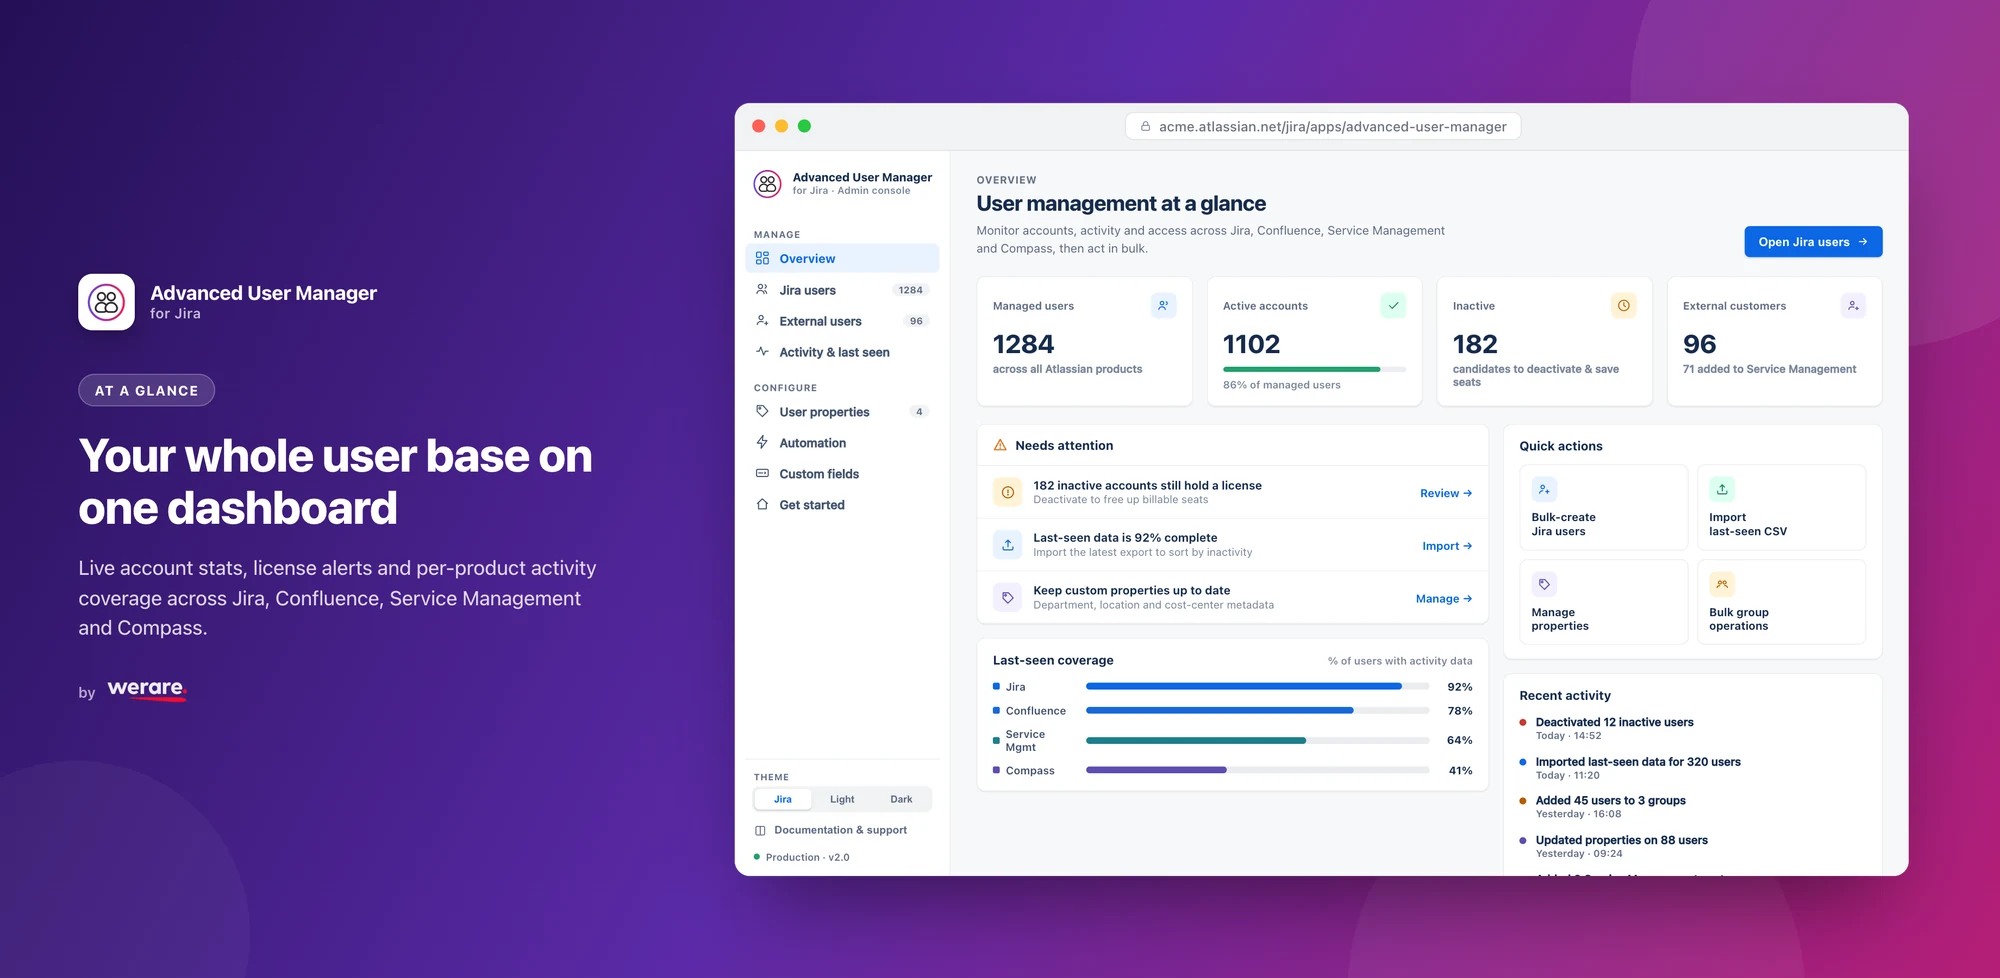Click Imported last-seen data for 320 users entry
2000x978 pixels.
(1637, 768)
